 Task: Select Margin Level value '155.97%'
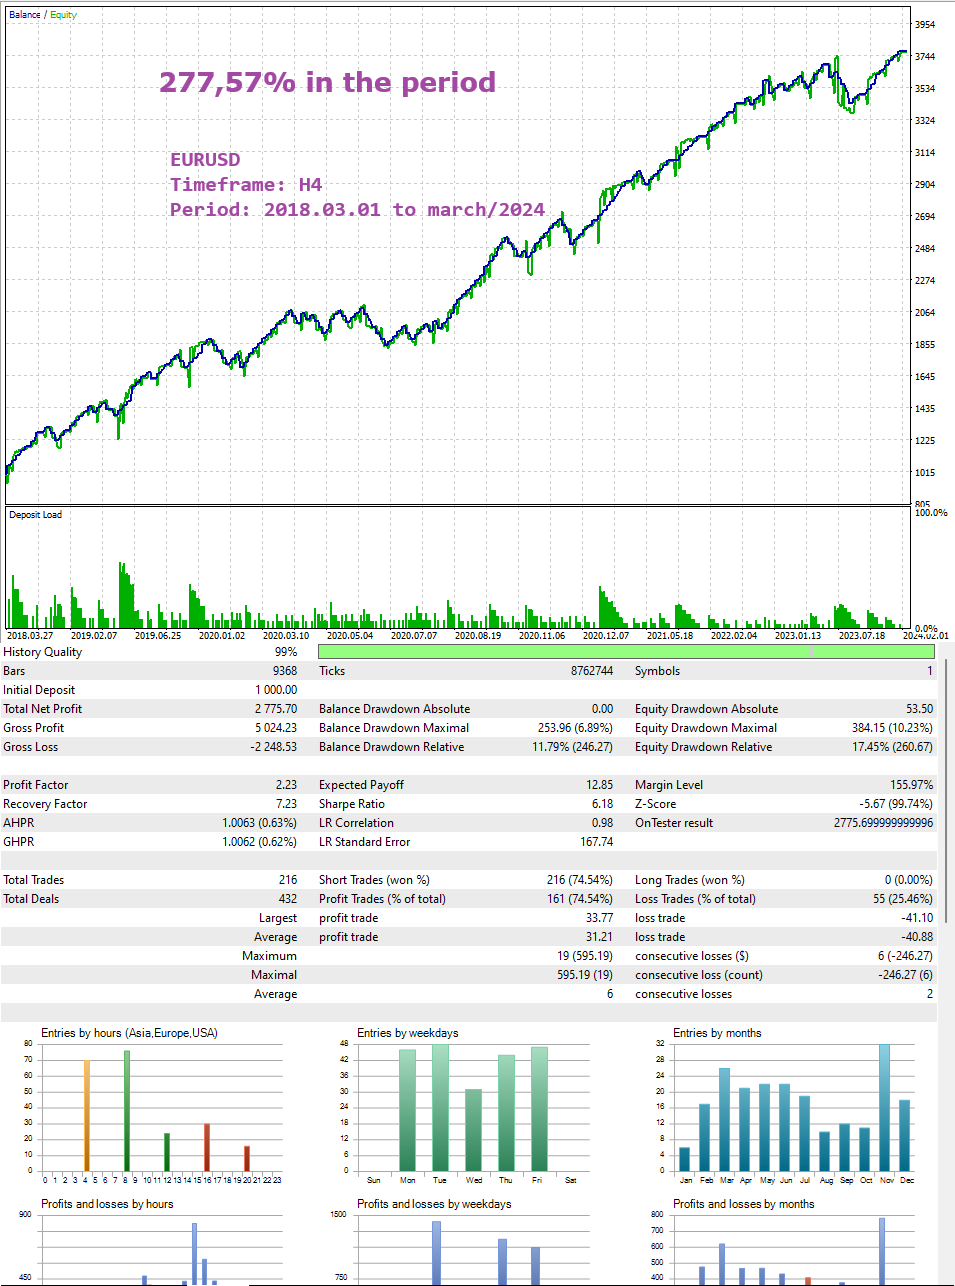click(x=912, y=785)
